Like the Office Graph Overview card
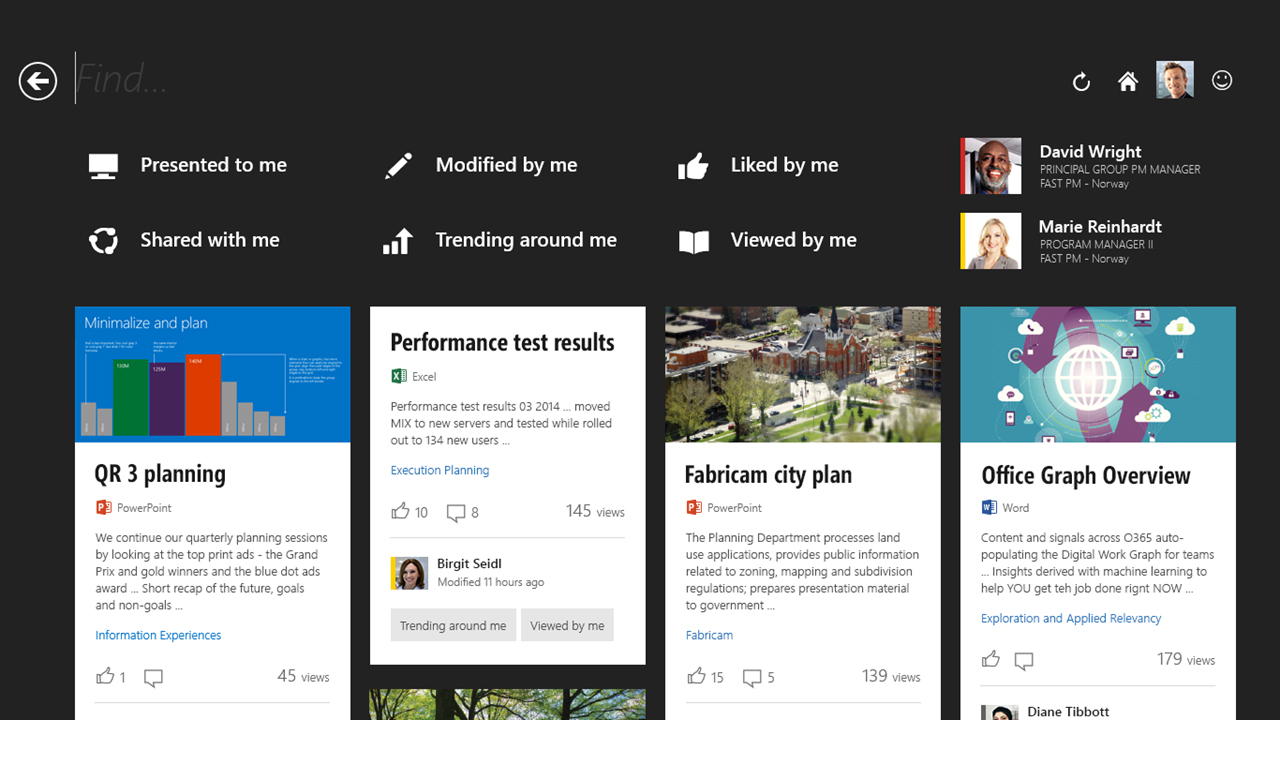 point(991,658)
